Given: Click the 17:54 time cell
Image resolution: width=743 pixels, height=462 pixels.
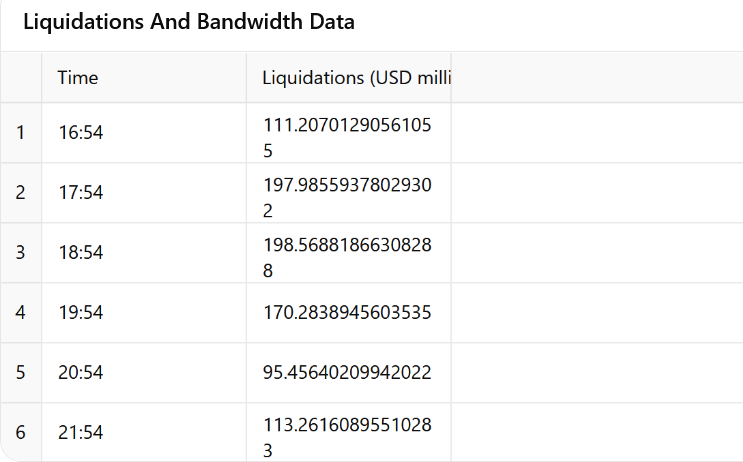Looking at the screenshot, I should coord(144,193).
